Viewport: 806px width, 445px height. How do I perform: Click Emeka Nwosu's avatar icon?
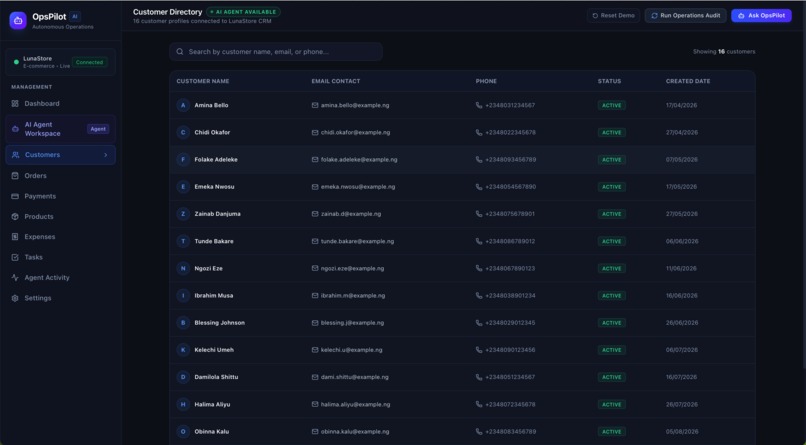pos(183,187)
